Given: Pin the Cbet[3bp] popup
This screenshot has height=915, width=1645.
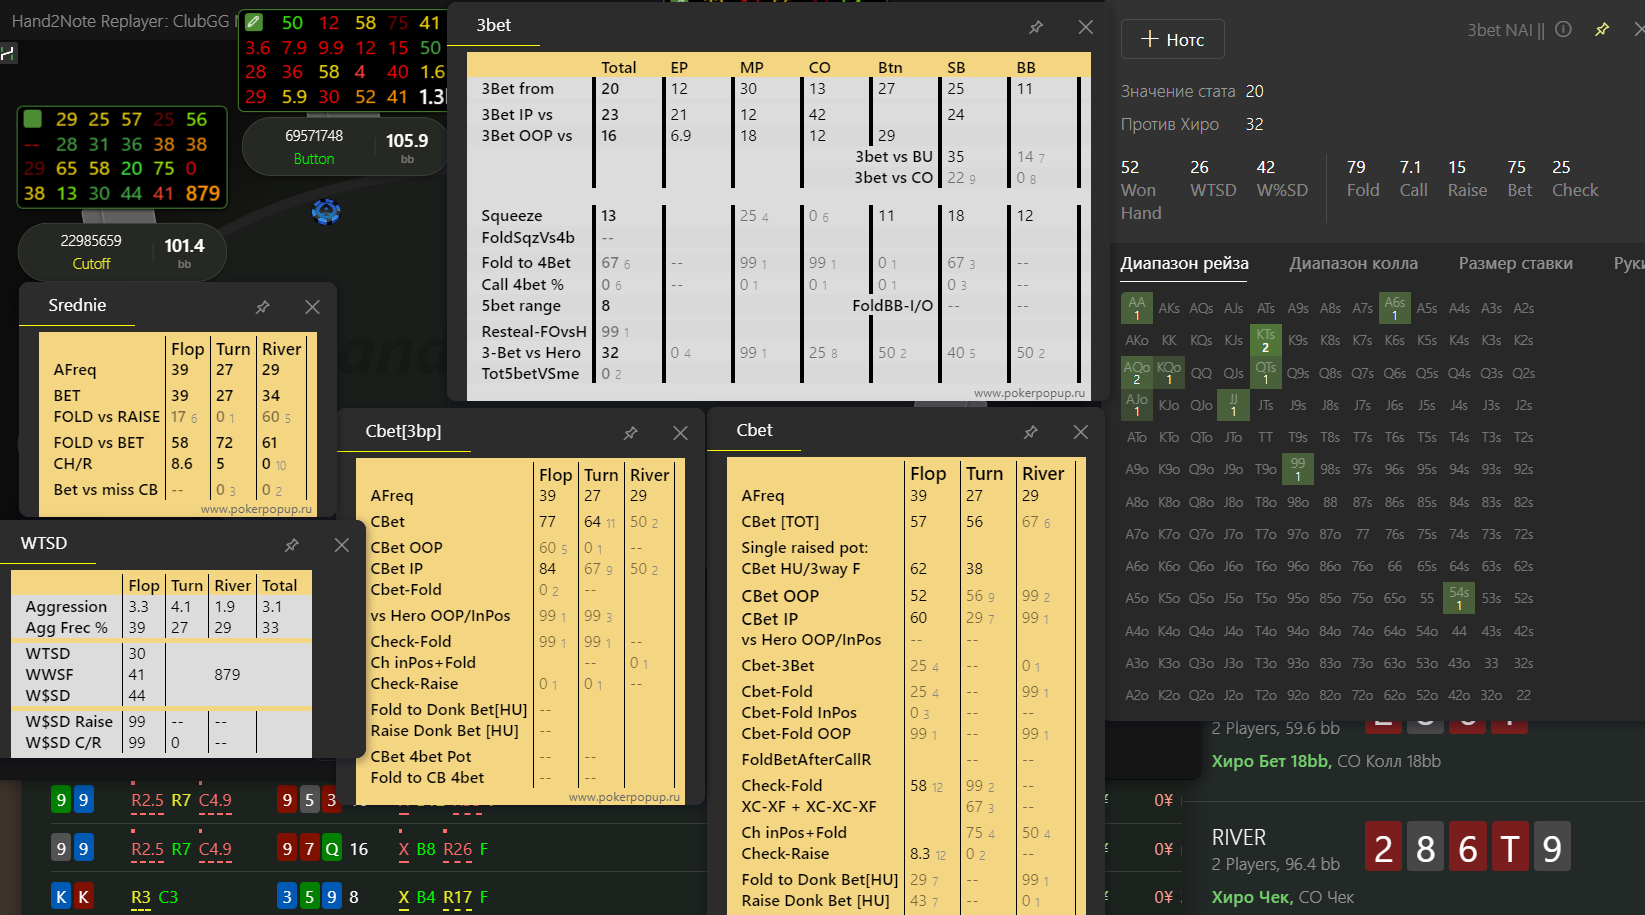Looking at the screenshot, I should pos(630,433).
